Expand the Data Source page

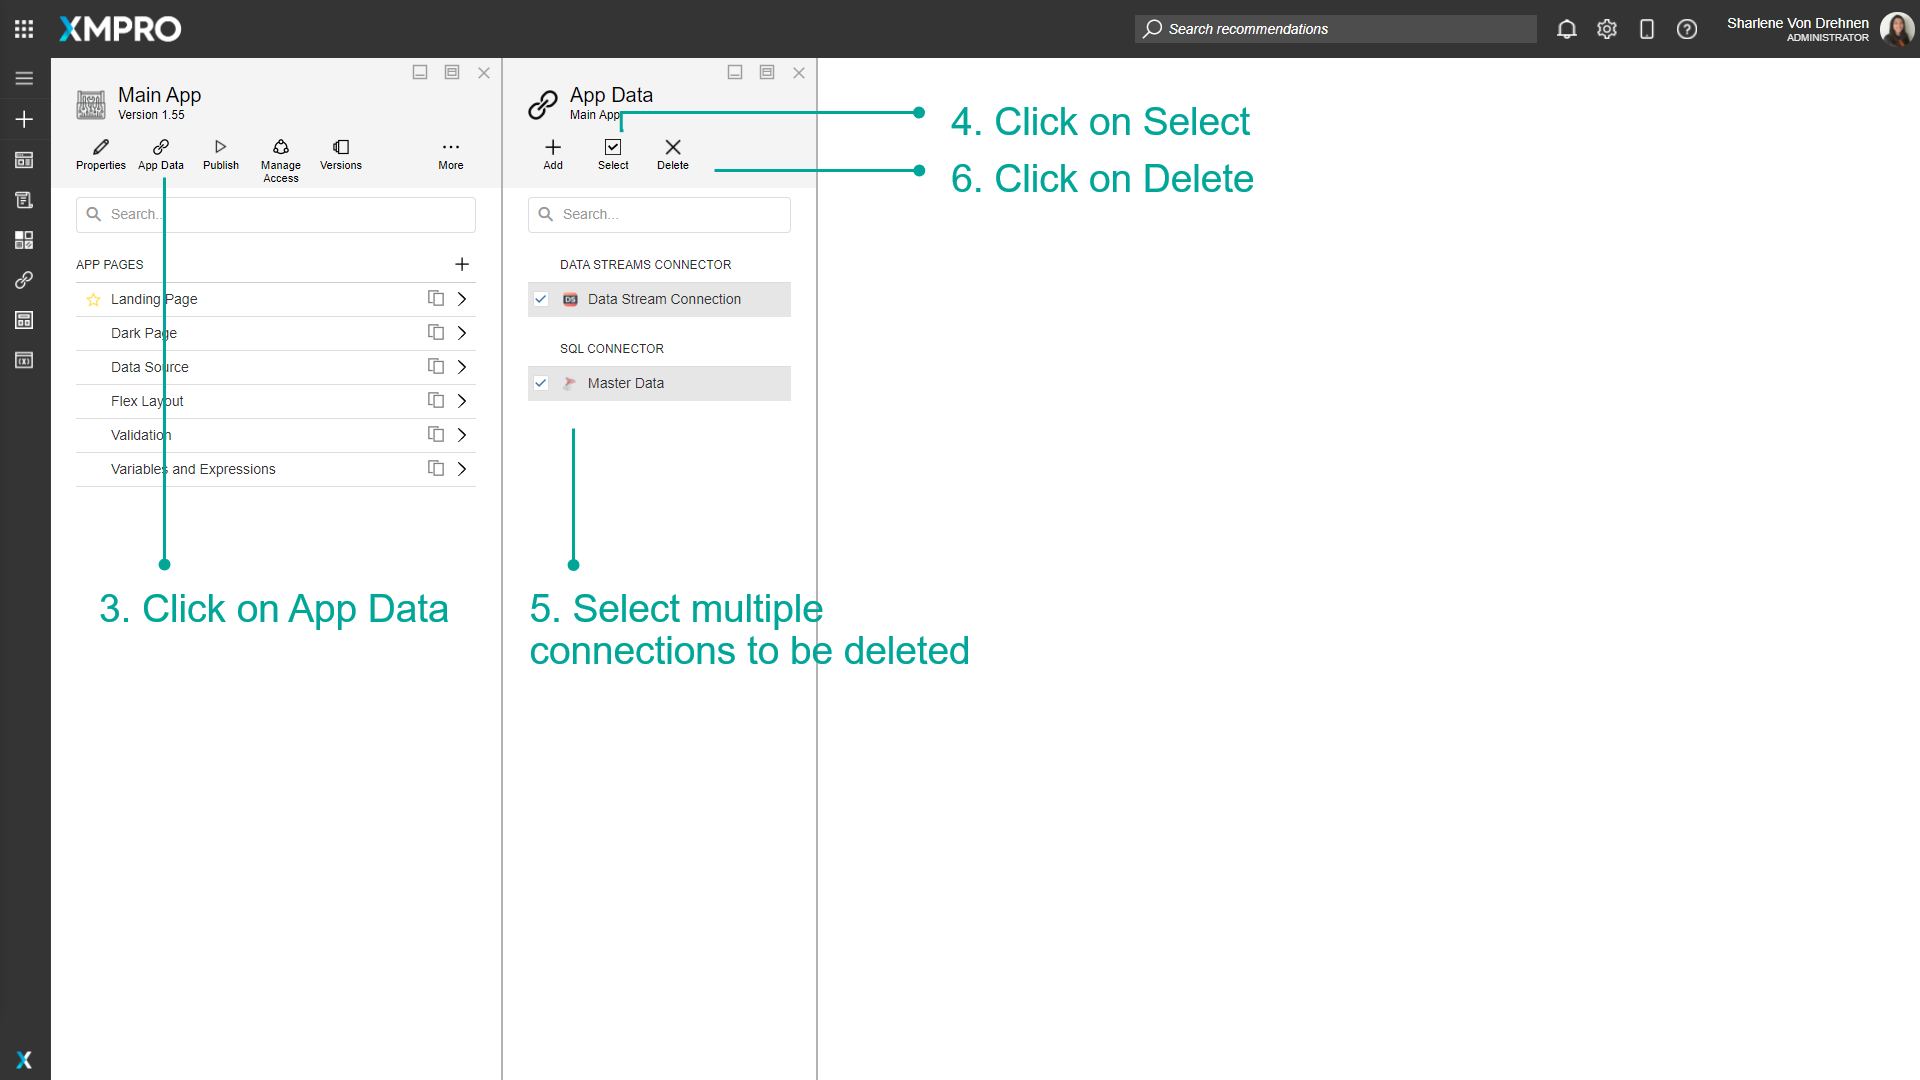click(x=461, y=366)
